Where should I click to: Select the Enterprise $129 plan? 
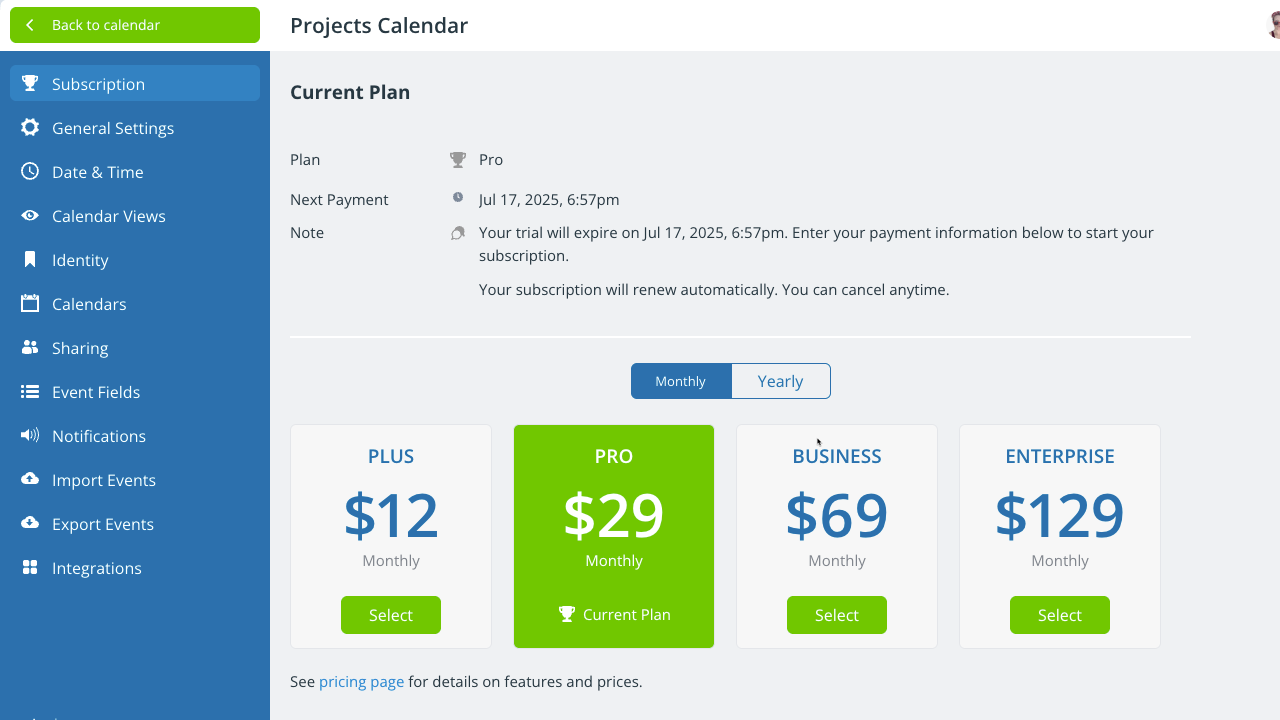(1059, 615)
